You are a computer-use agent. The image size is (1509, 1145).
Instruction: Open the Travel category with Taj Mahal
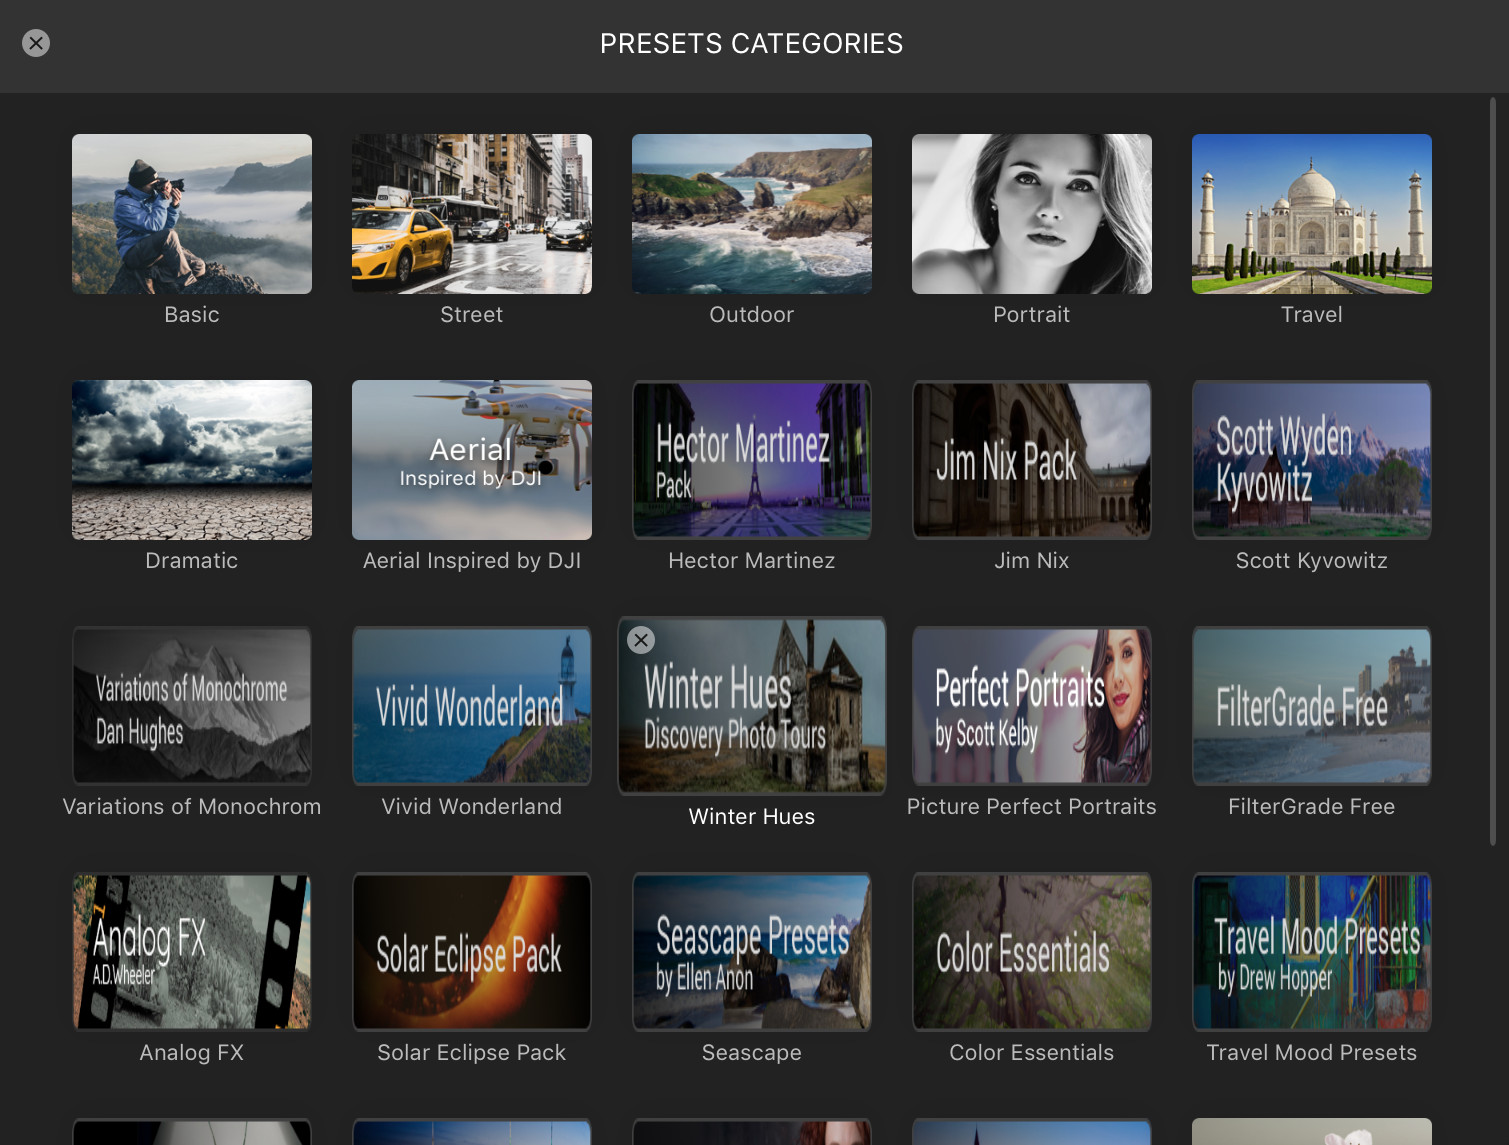(x=1312, y=214)
